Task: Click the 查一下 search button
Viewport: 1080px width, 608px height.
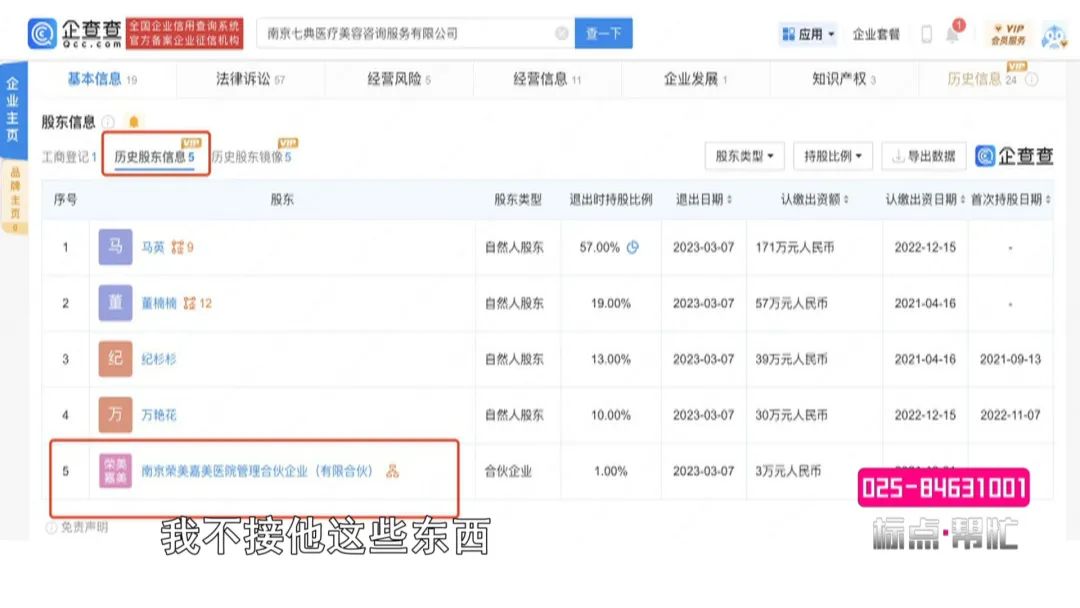Action: pos(603,33)
